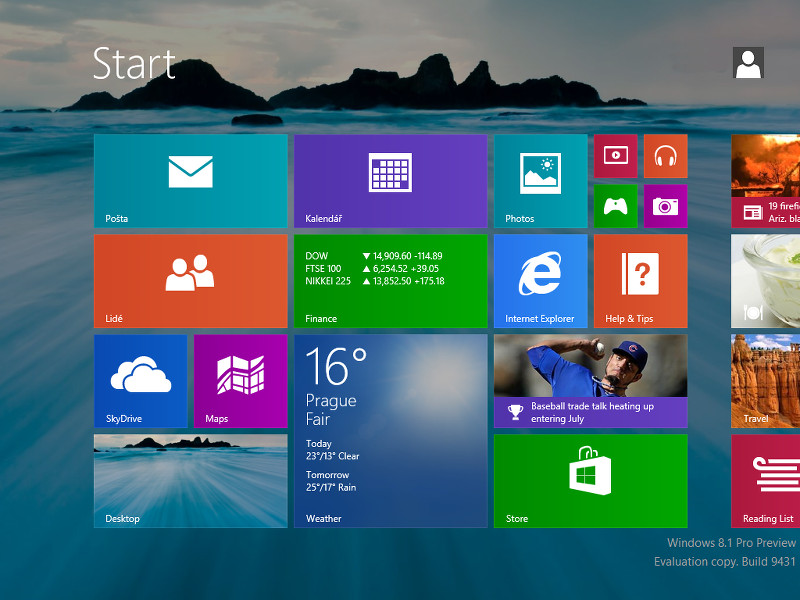Launch the Xbox Games controller tile
Viewport: 800px width, 600px height.
tap(616, 206)
